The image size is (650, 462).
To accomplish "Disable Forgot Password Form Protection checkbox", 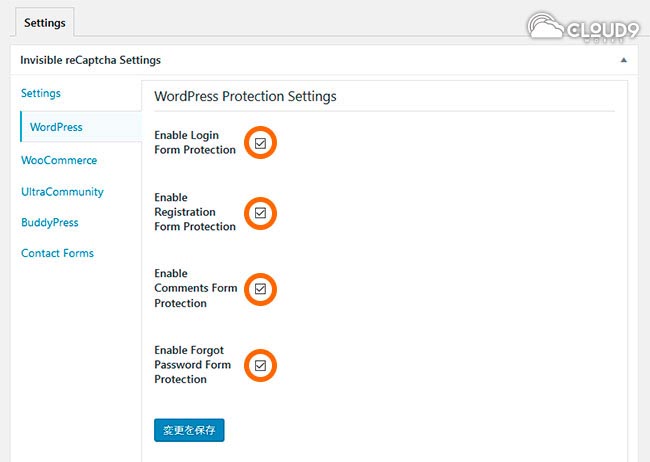I will click(260, 366).
